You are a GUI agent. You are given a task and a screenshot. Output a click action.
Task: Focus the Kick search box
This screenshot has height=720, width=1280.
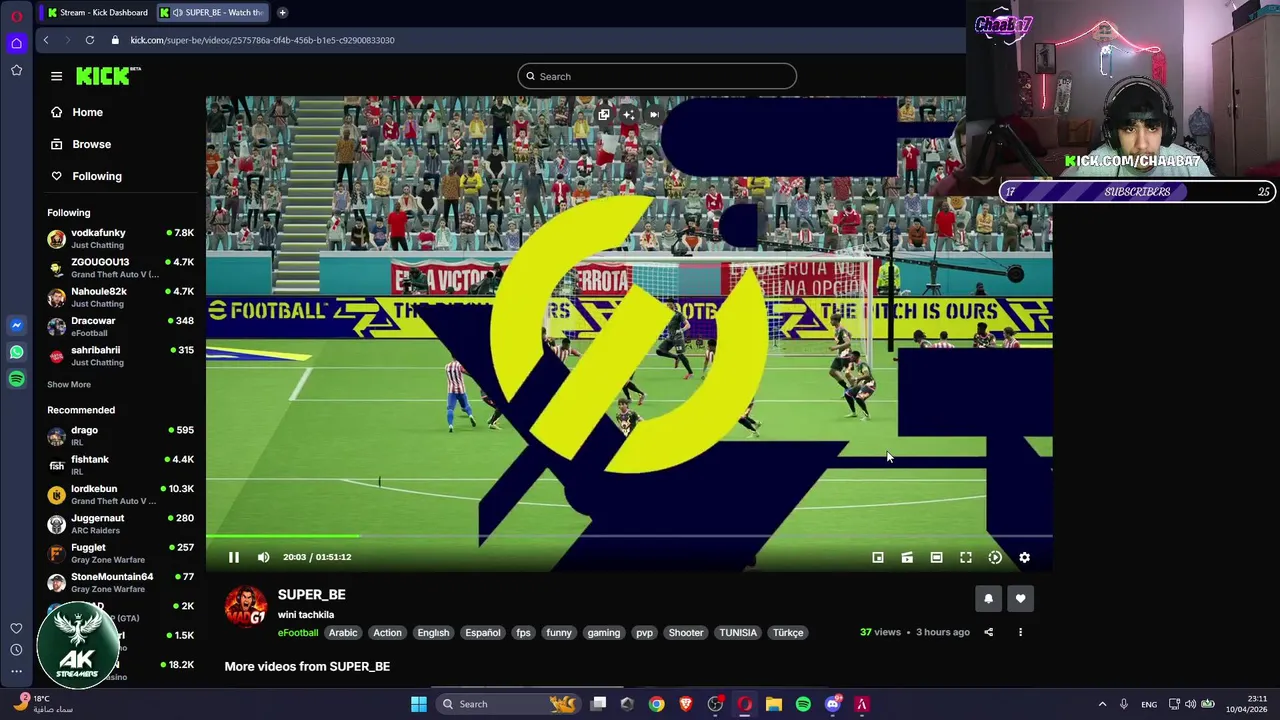(x=657, y=76)
